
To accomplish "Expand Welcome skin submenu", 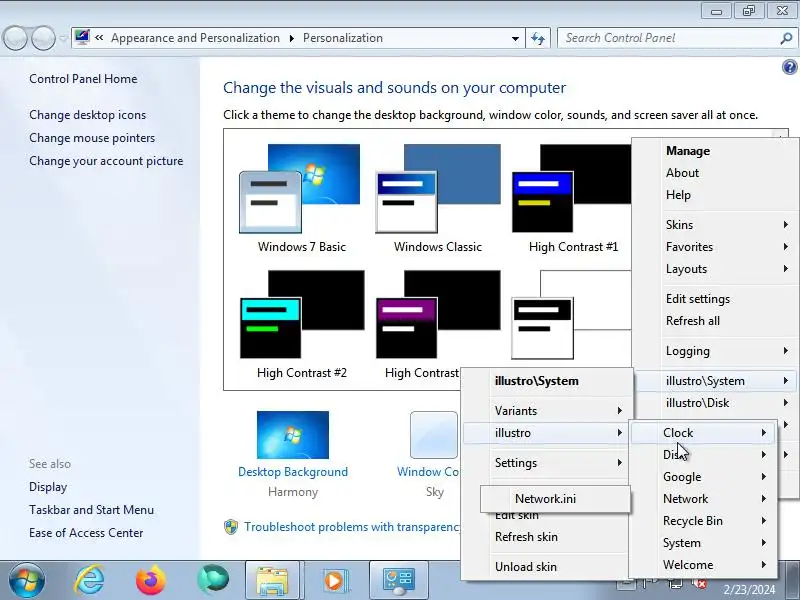I will point(704,565).
